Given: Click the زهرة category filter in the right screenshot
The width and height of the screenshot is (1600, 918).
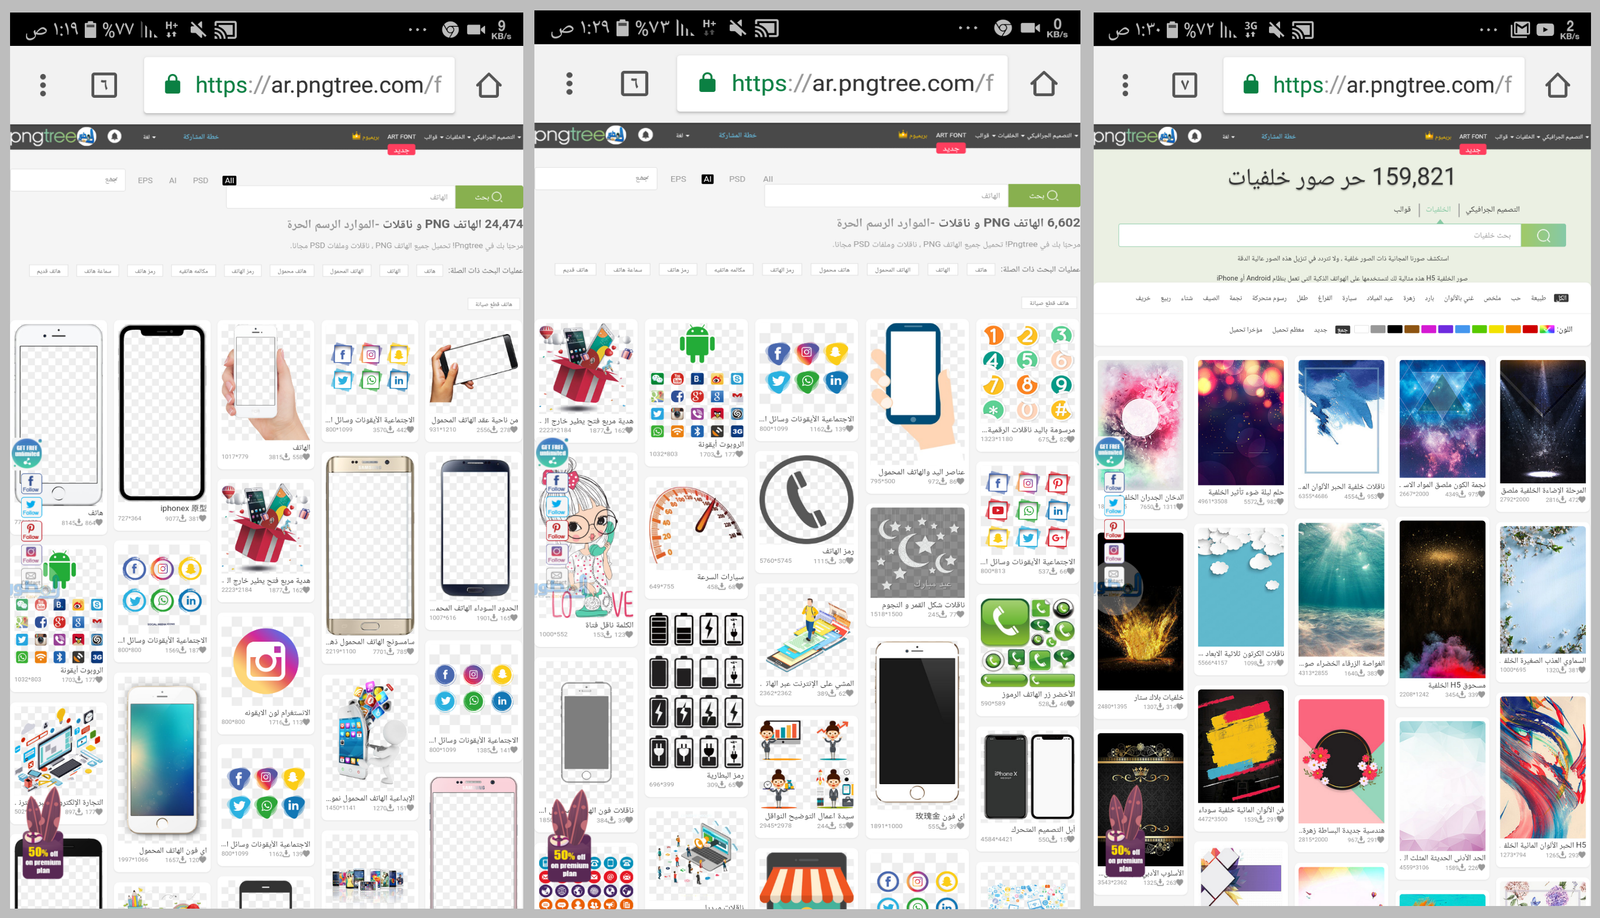Looking at the screenshot, I should point(1409,298).
